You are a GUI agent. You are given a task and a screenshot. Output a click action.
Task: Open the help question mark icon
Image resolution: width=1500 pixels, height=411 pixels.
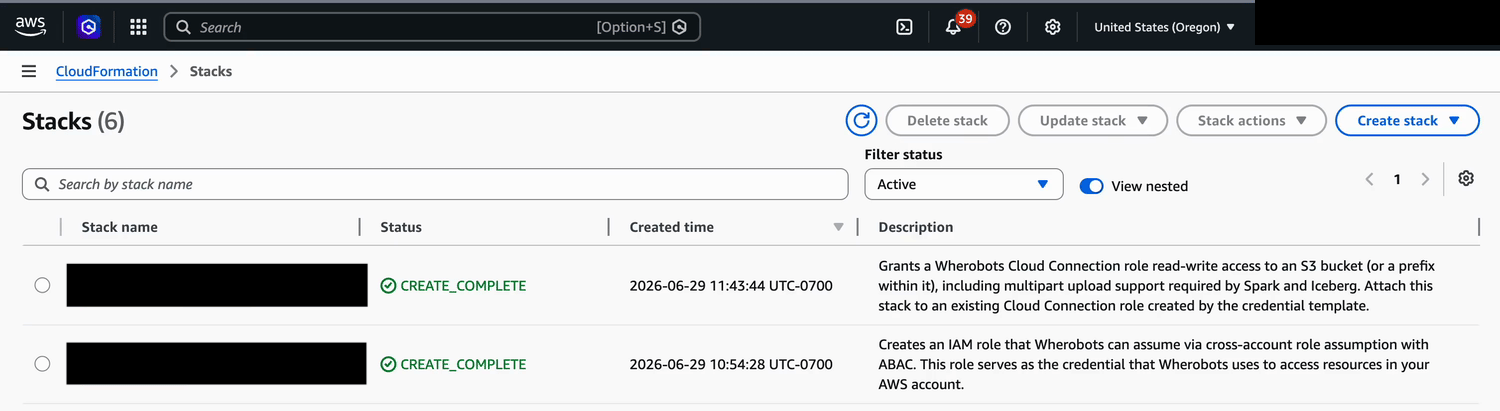tap(1003, 27)
